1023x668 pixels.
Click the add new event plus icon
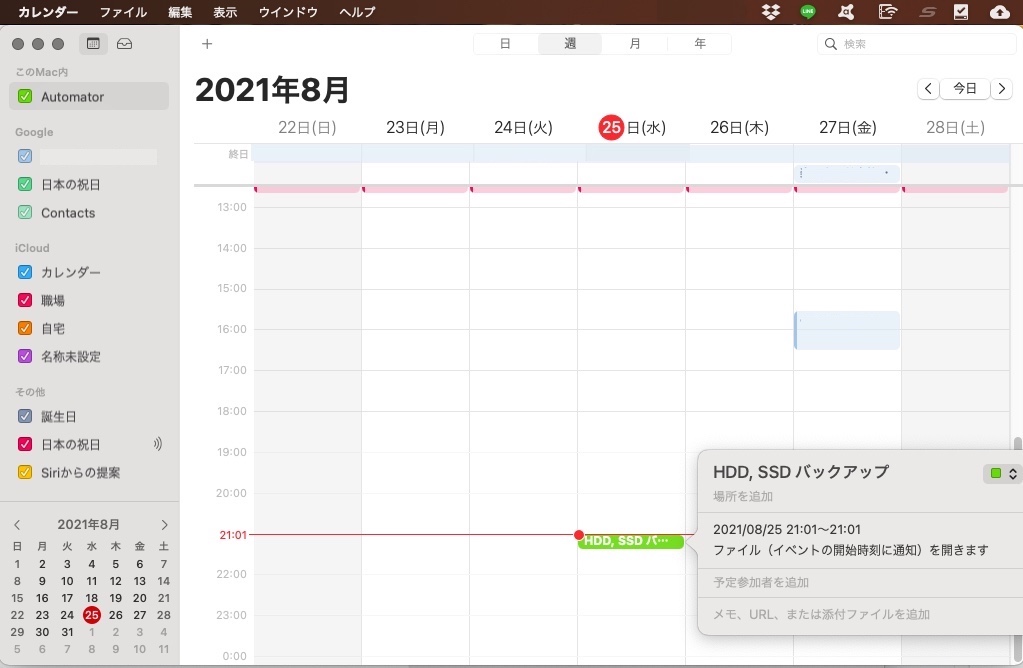tap(206, 43)
